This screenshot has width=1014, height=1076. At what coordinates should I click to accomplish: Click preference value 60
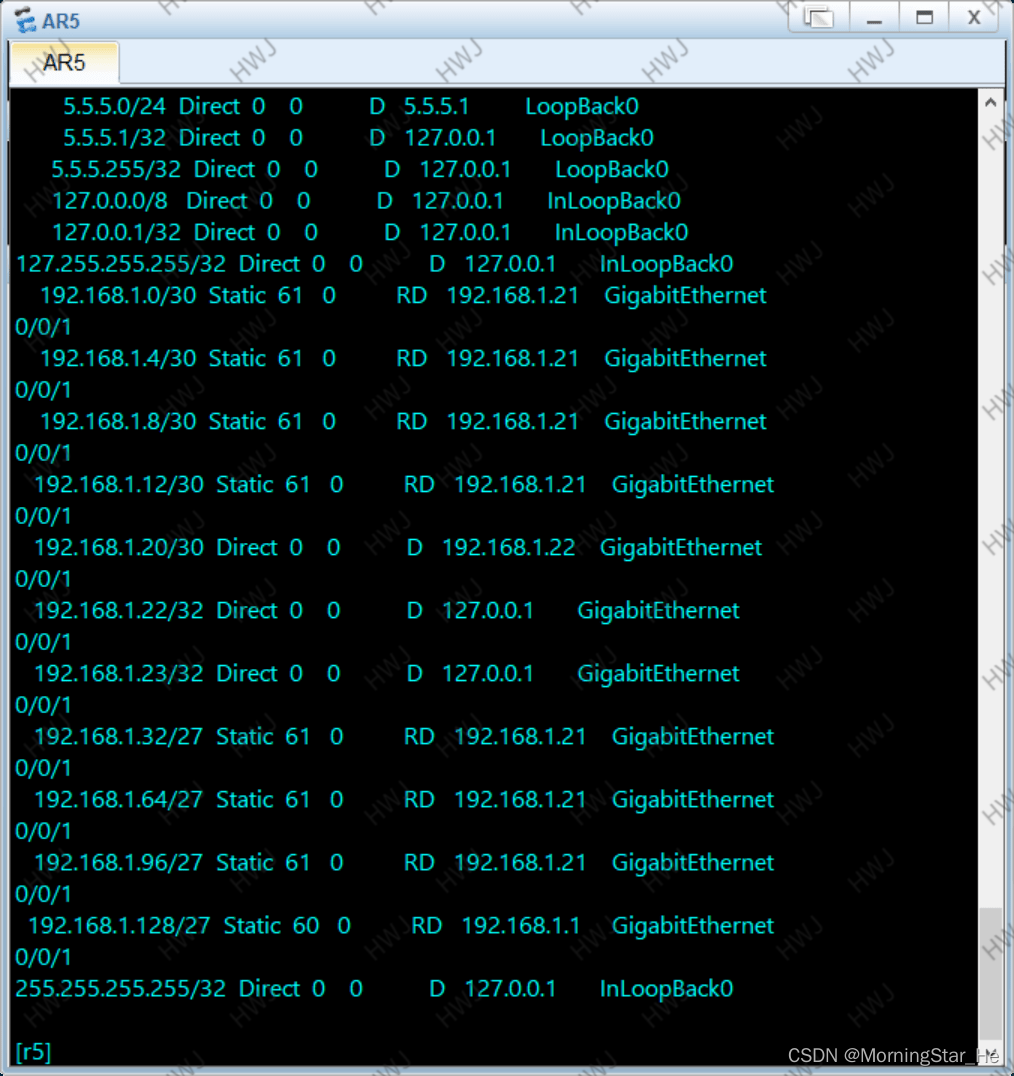(306, 926)
